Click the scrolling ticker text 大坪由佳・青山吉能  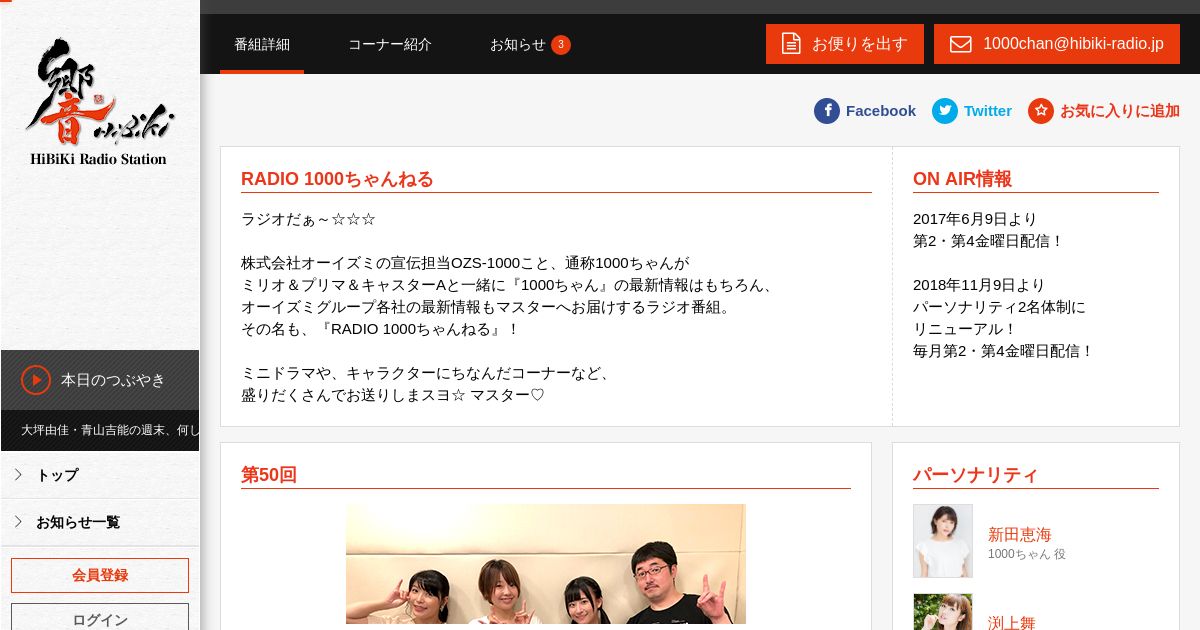(x=110, y=430)
